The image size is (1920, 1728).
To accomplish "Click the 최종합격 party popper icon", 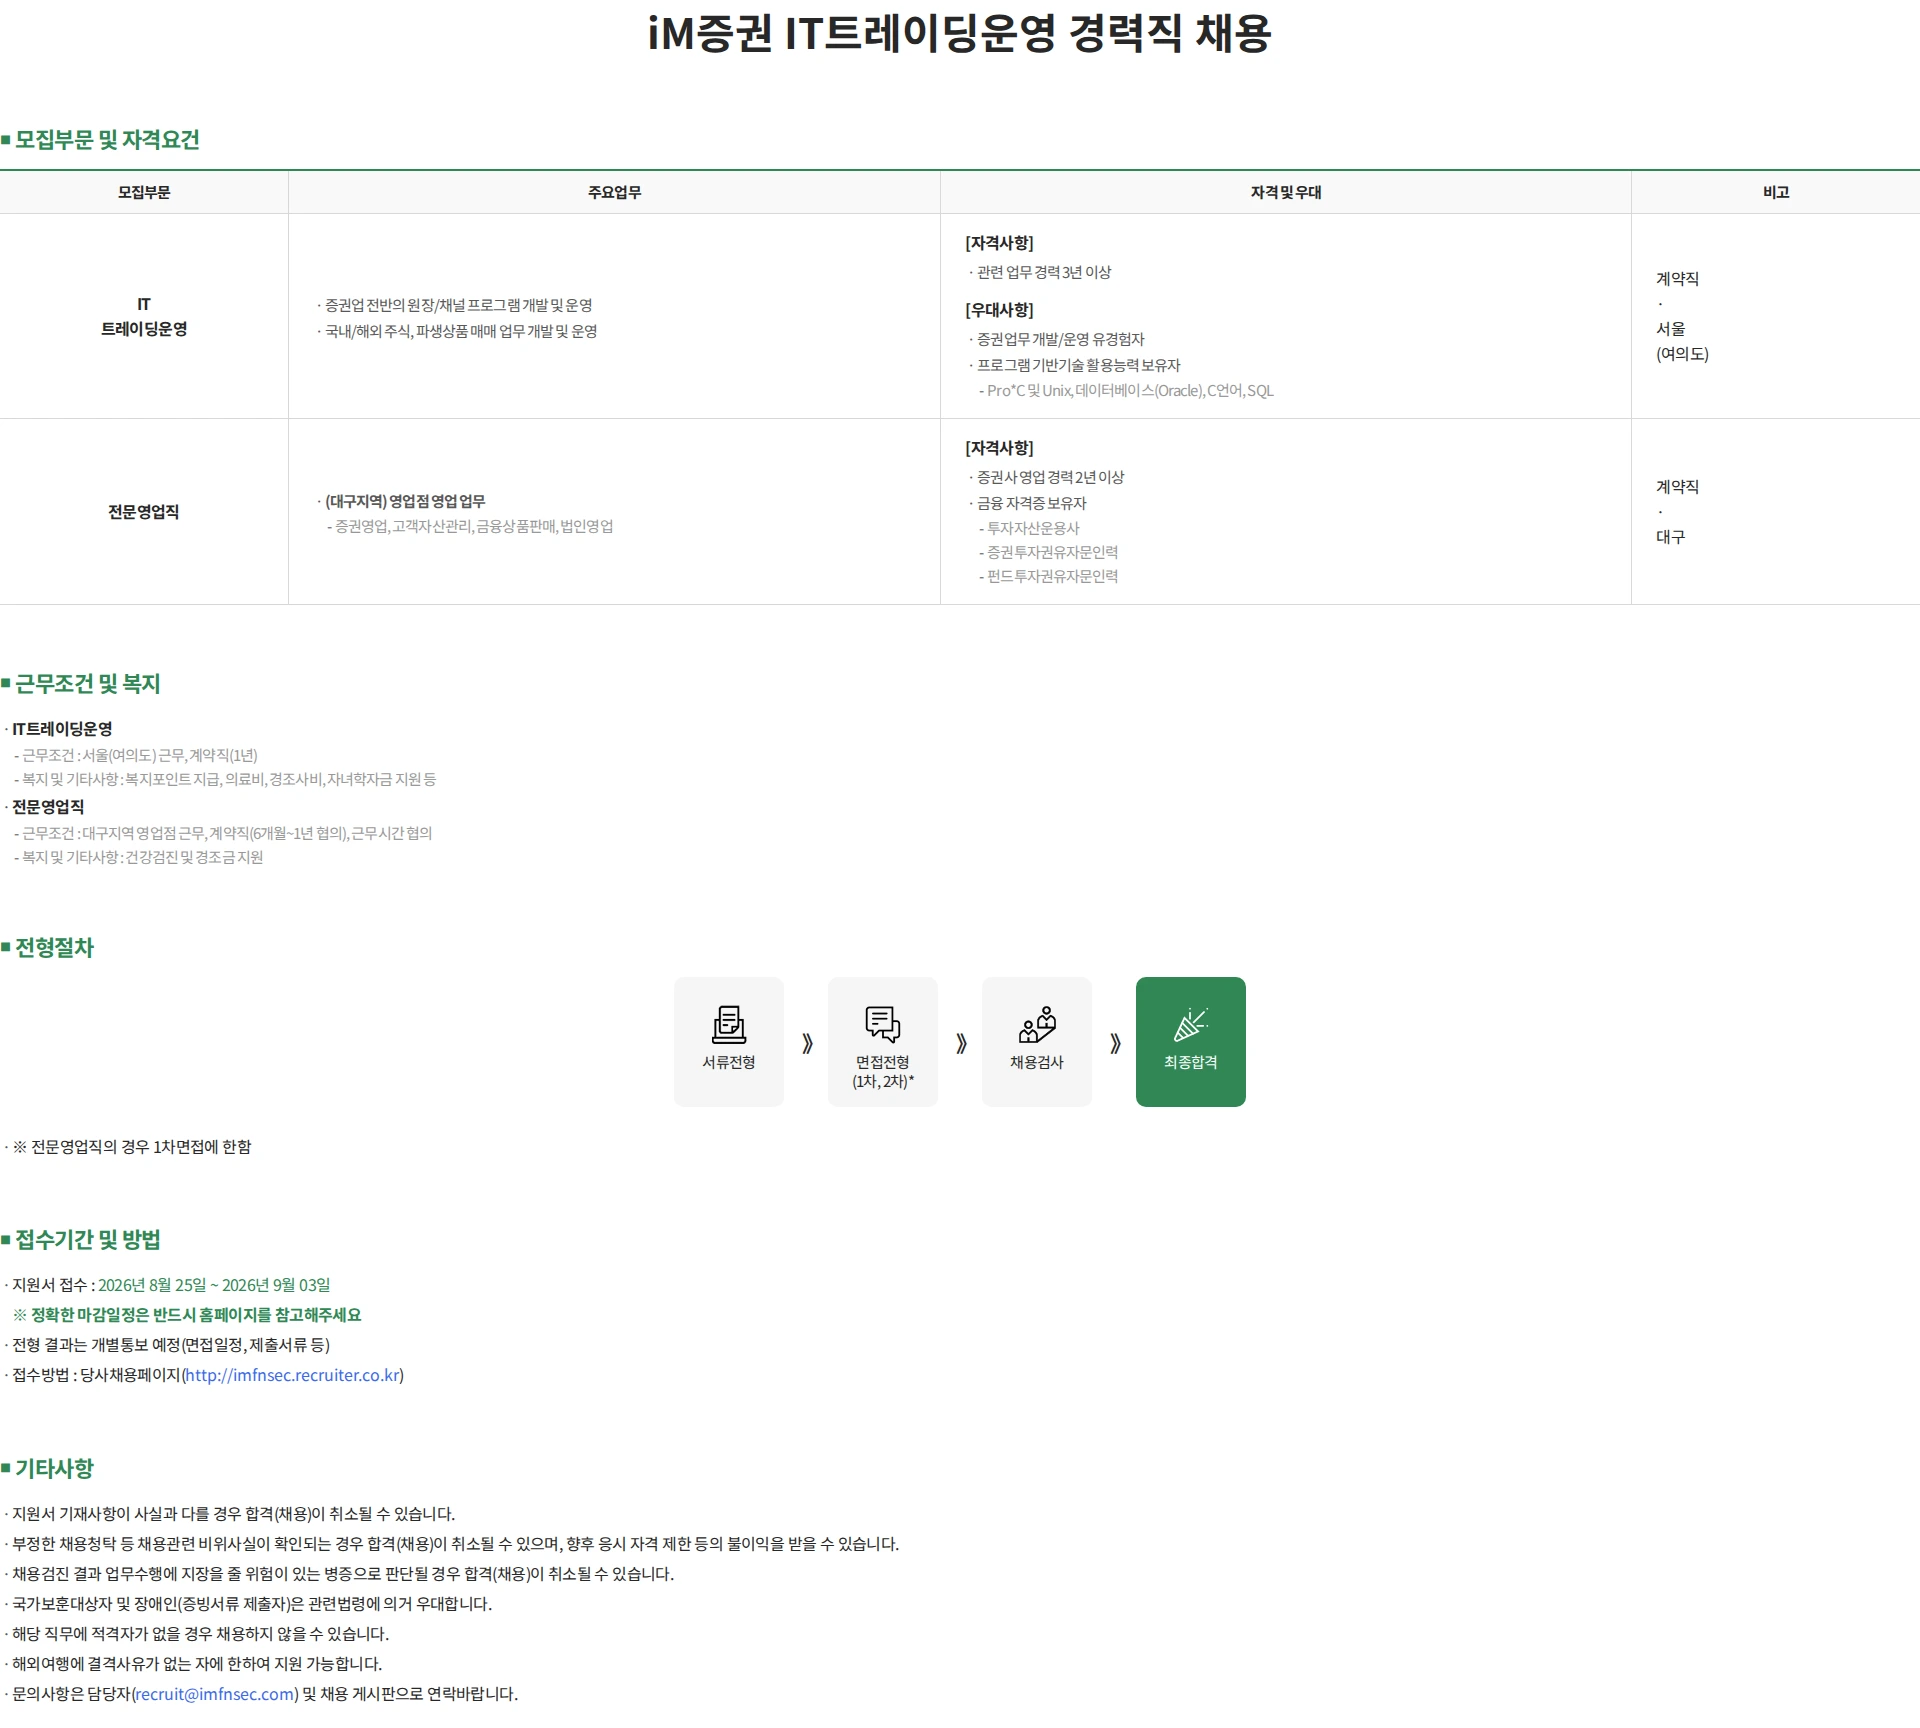I will tap(1191, 1025).
